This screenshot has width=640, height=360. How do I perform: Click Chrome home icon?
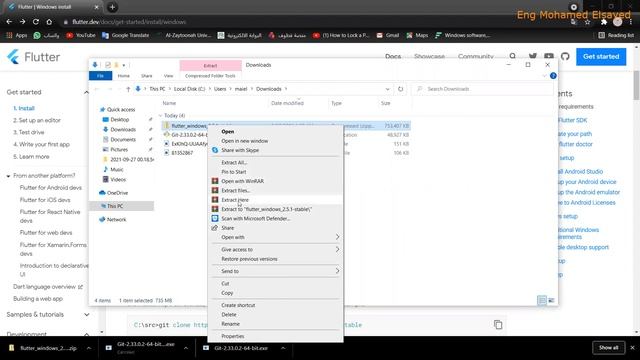(x=49, y=22)
